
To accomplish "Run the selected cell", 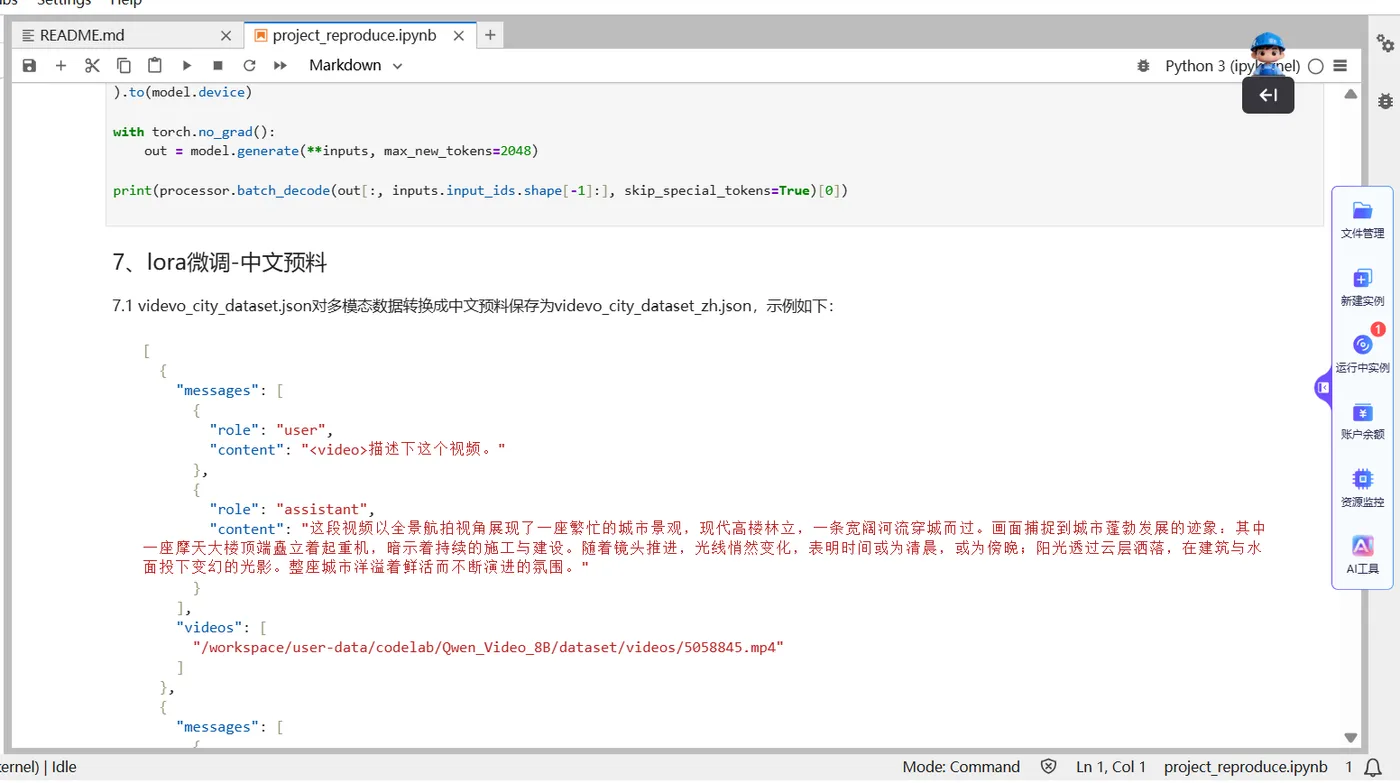I will 187,65.
